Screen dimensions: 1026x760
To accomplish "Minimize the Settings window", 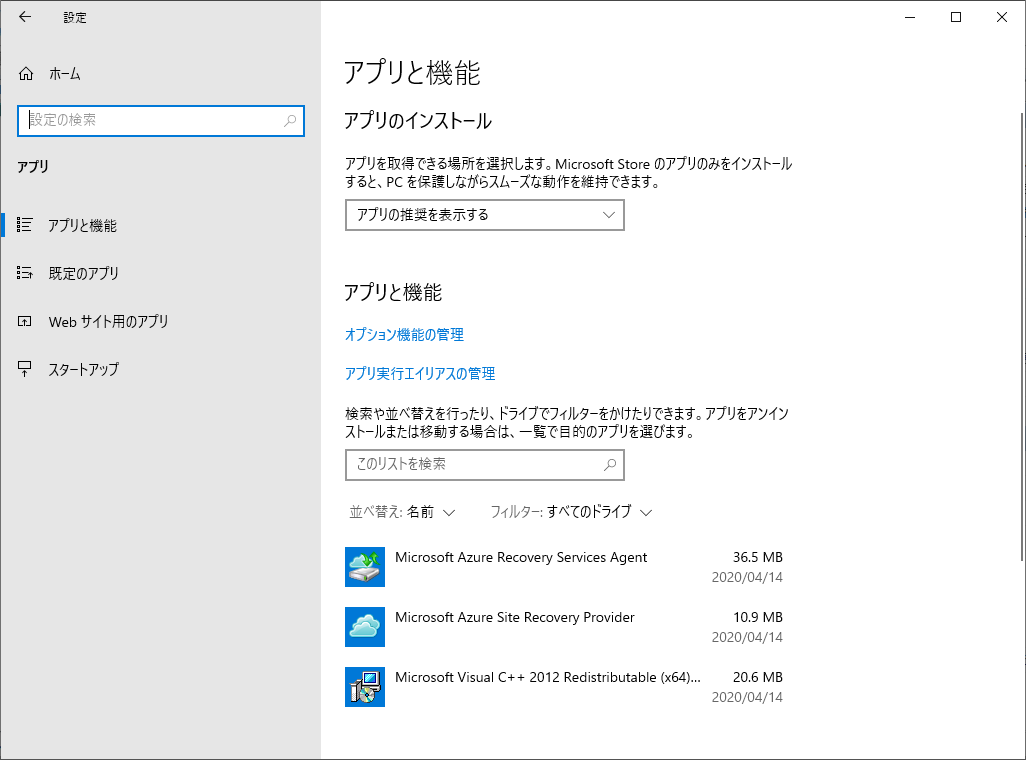I will (x=910, y=17).
